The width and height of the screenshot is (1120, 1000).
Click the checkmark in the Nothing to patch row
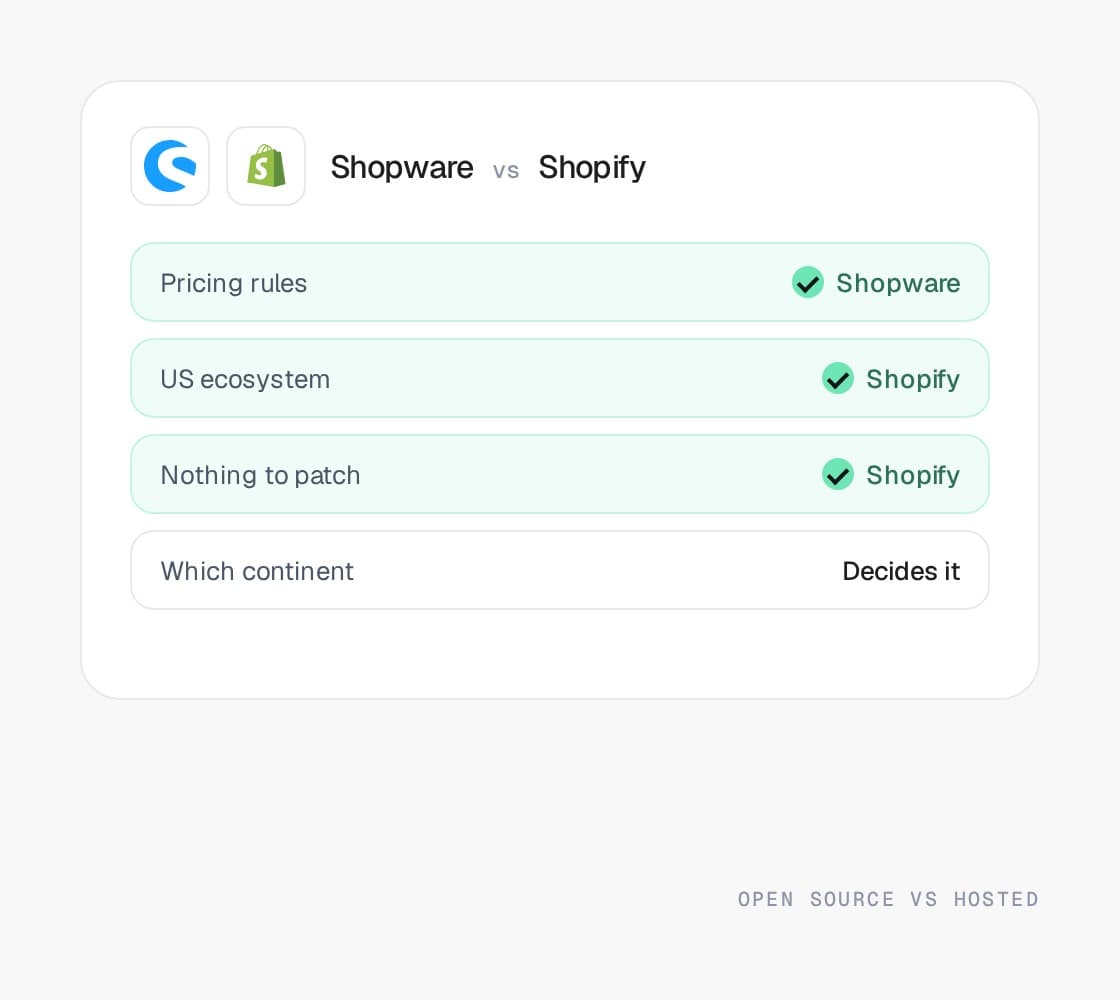pyautogui.click(x=838, y=474)
